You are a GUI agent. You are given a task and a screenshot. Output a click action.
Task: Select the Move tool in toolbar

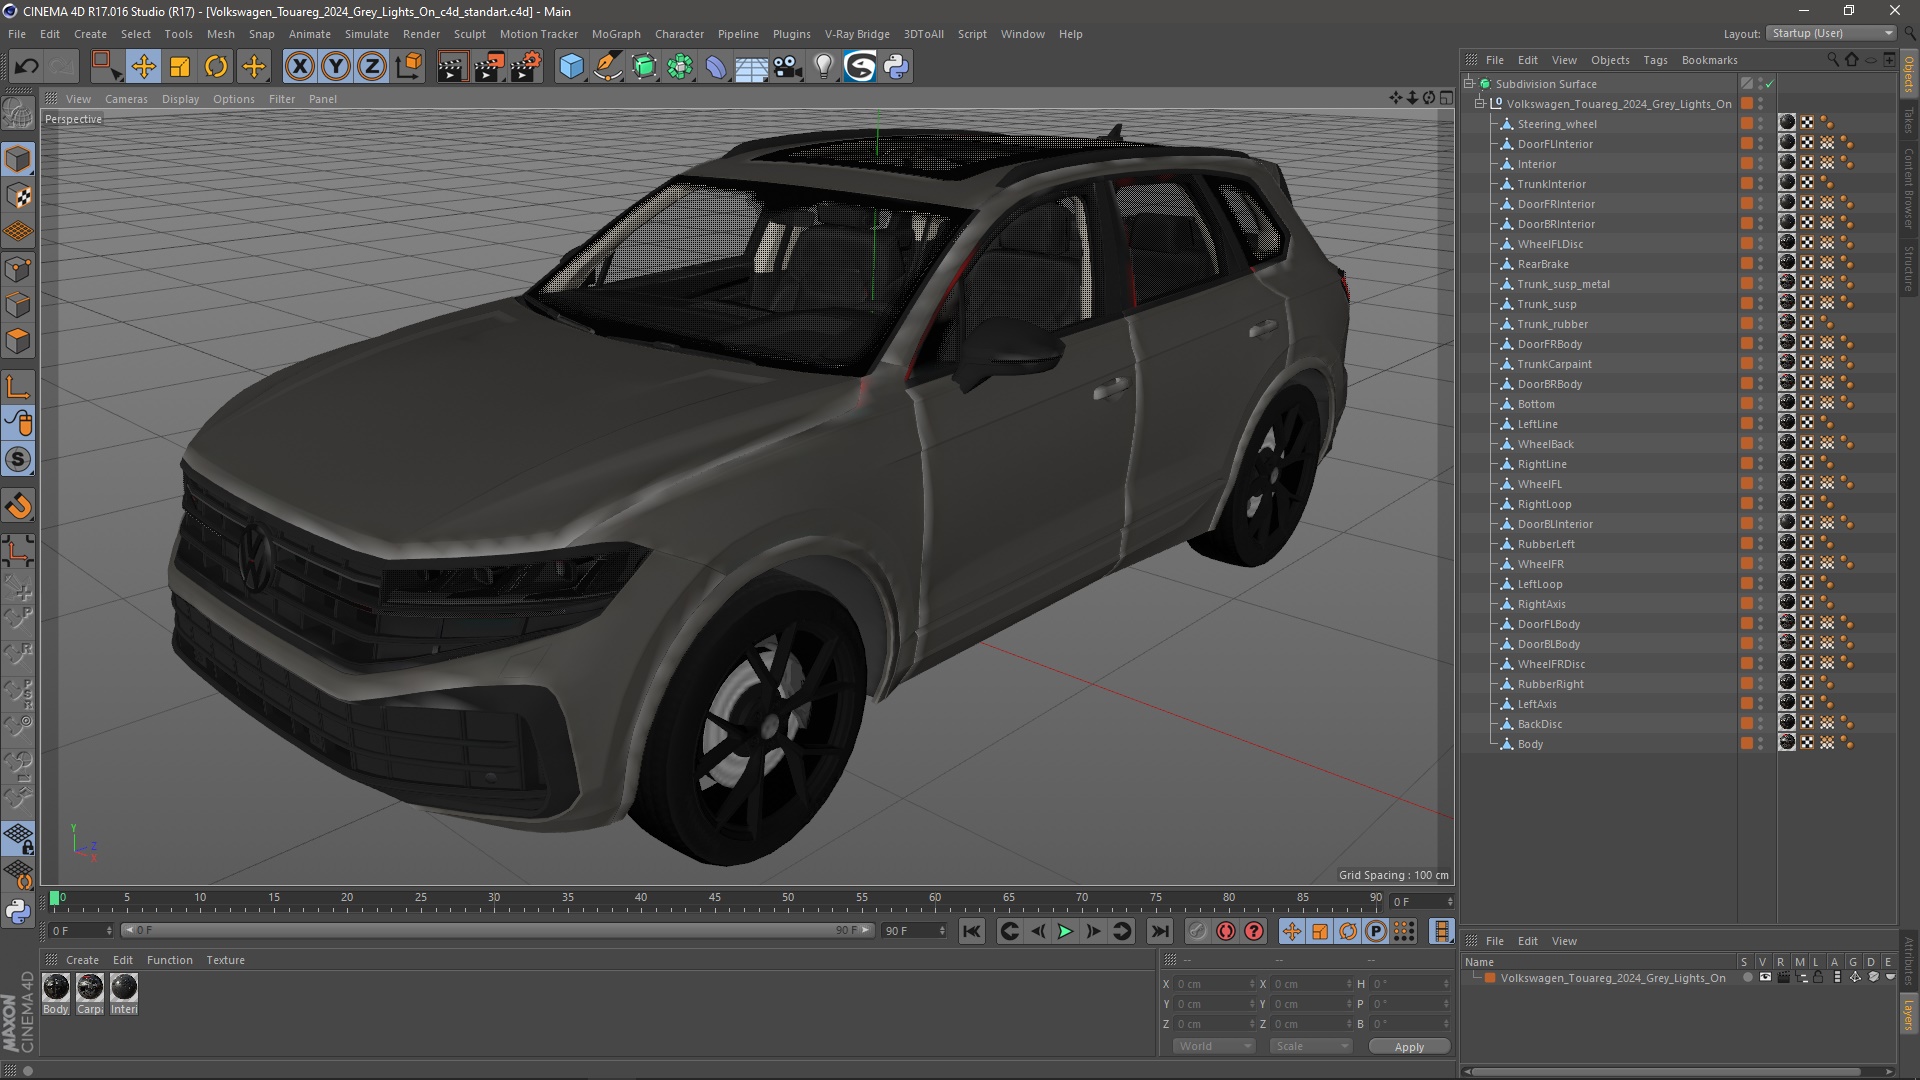(143, 67)
